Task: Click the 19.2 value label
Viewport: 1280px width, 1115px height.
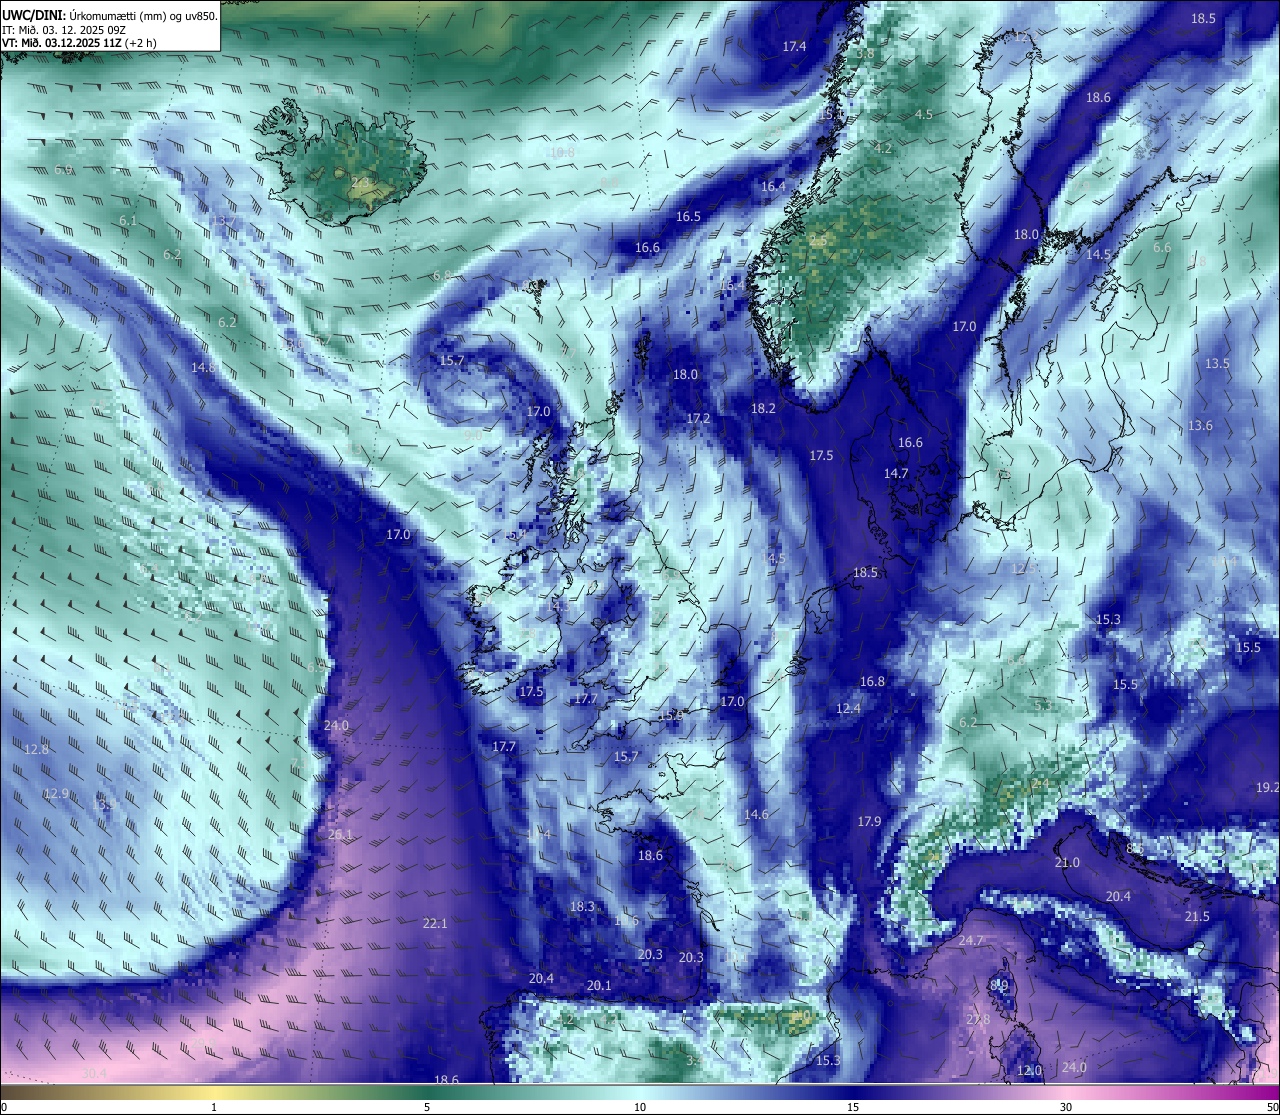Action: [x=1267, y=787]
